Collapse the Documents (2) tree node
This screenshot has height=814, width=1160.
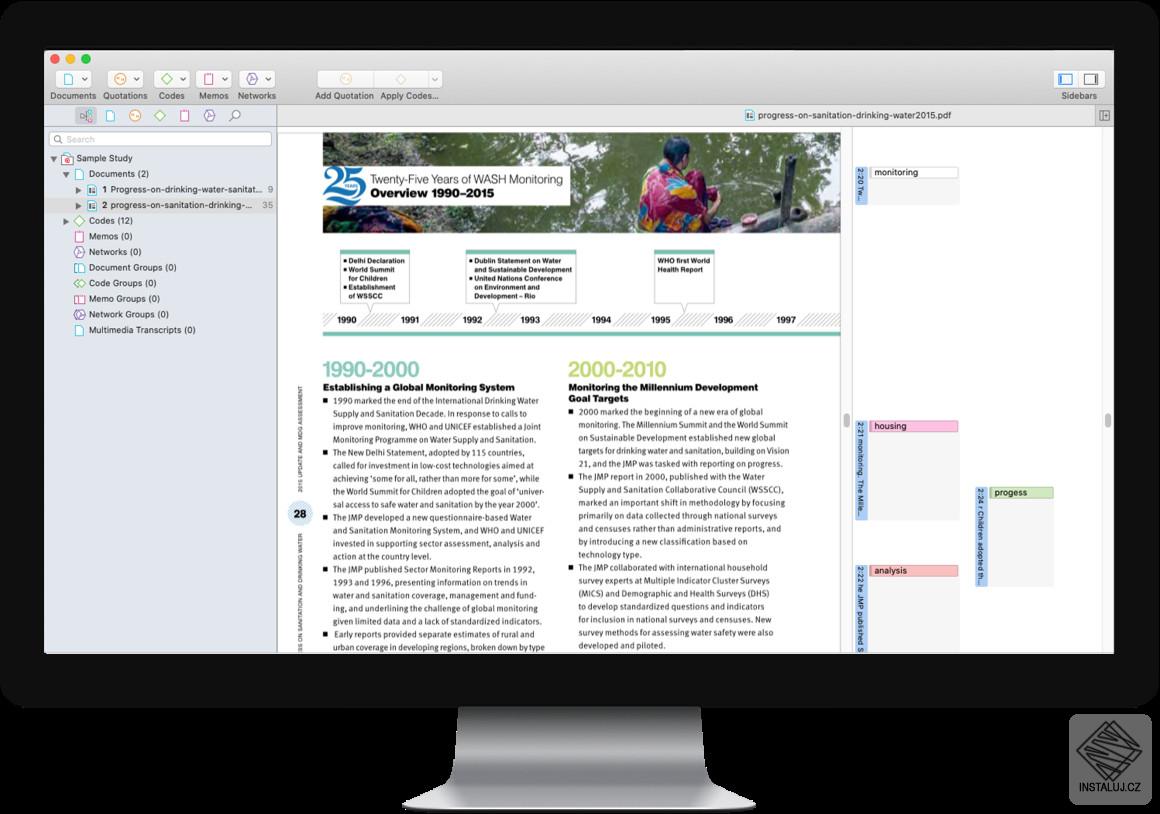pos(66,175)
